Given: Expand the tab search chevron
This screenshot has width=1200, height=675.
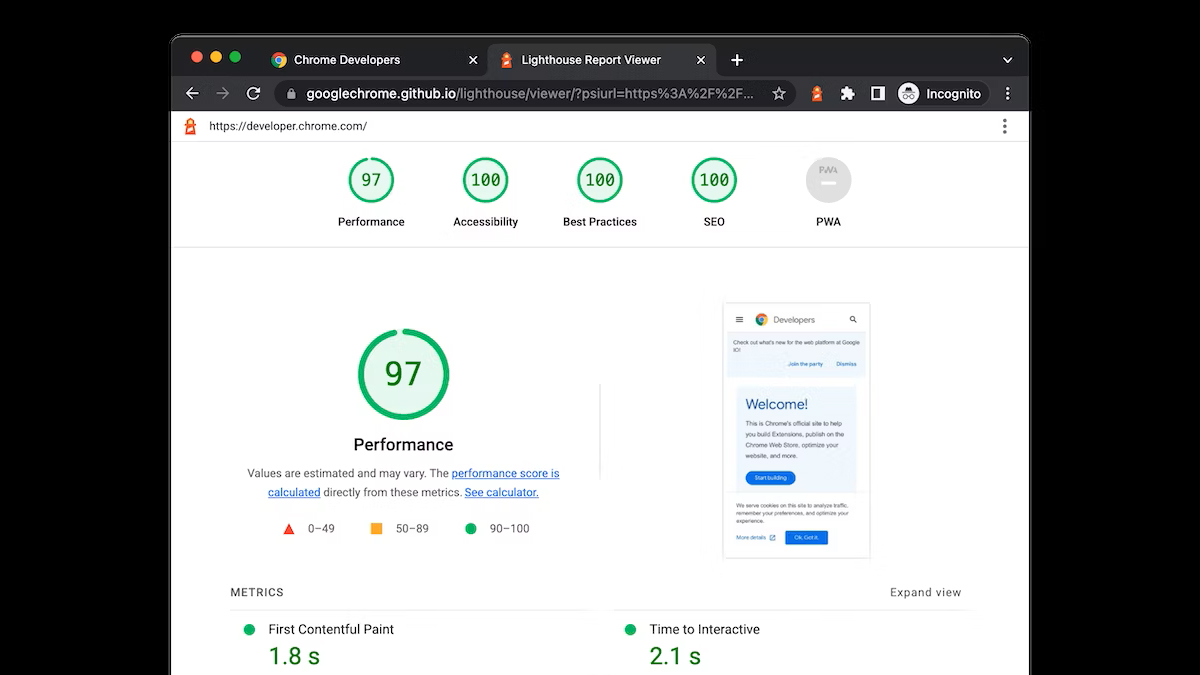Looking at the screenshot, I should pos(1007,60).
